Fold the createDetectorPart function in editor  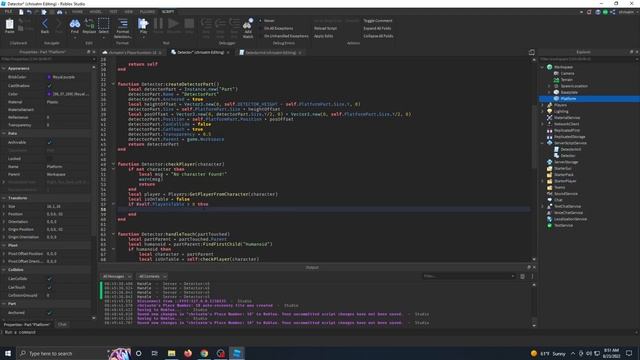113,84
